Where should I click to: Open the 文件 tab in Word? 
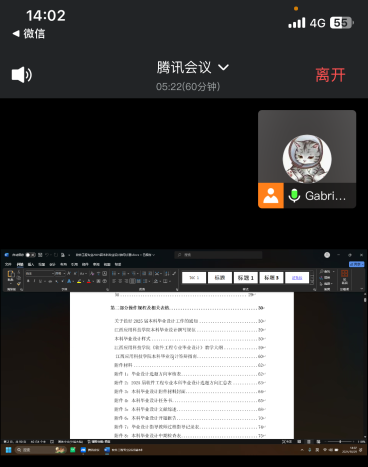(8, 264)
